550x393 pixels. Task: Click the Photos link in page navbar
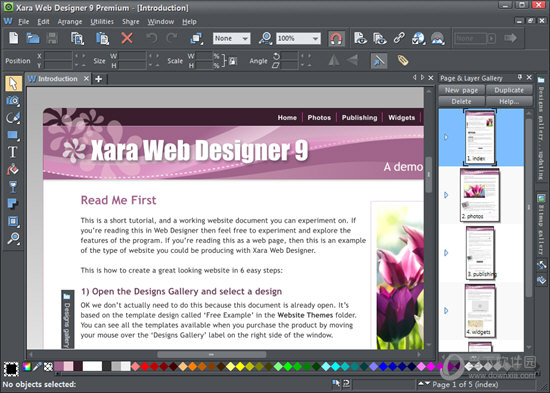point(319,118)
